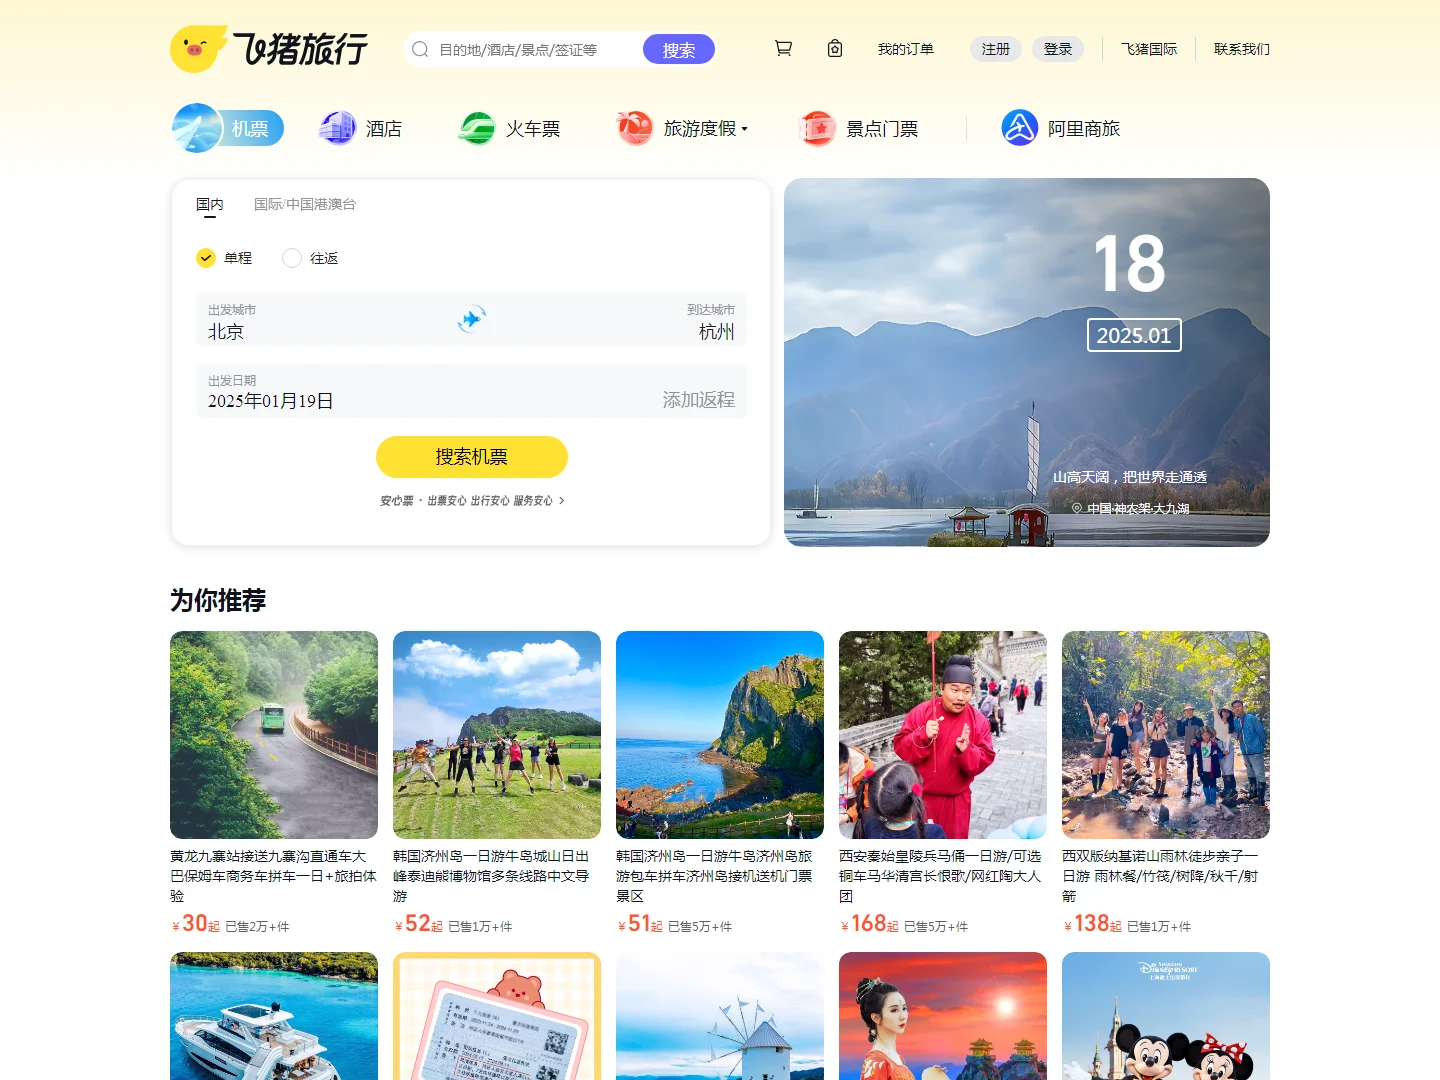Click 添加返程 to add return date
The width and height of the screenshot is (1440, 1080).
(698, 400)
